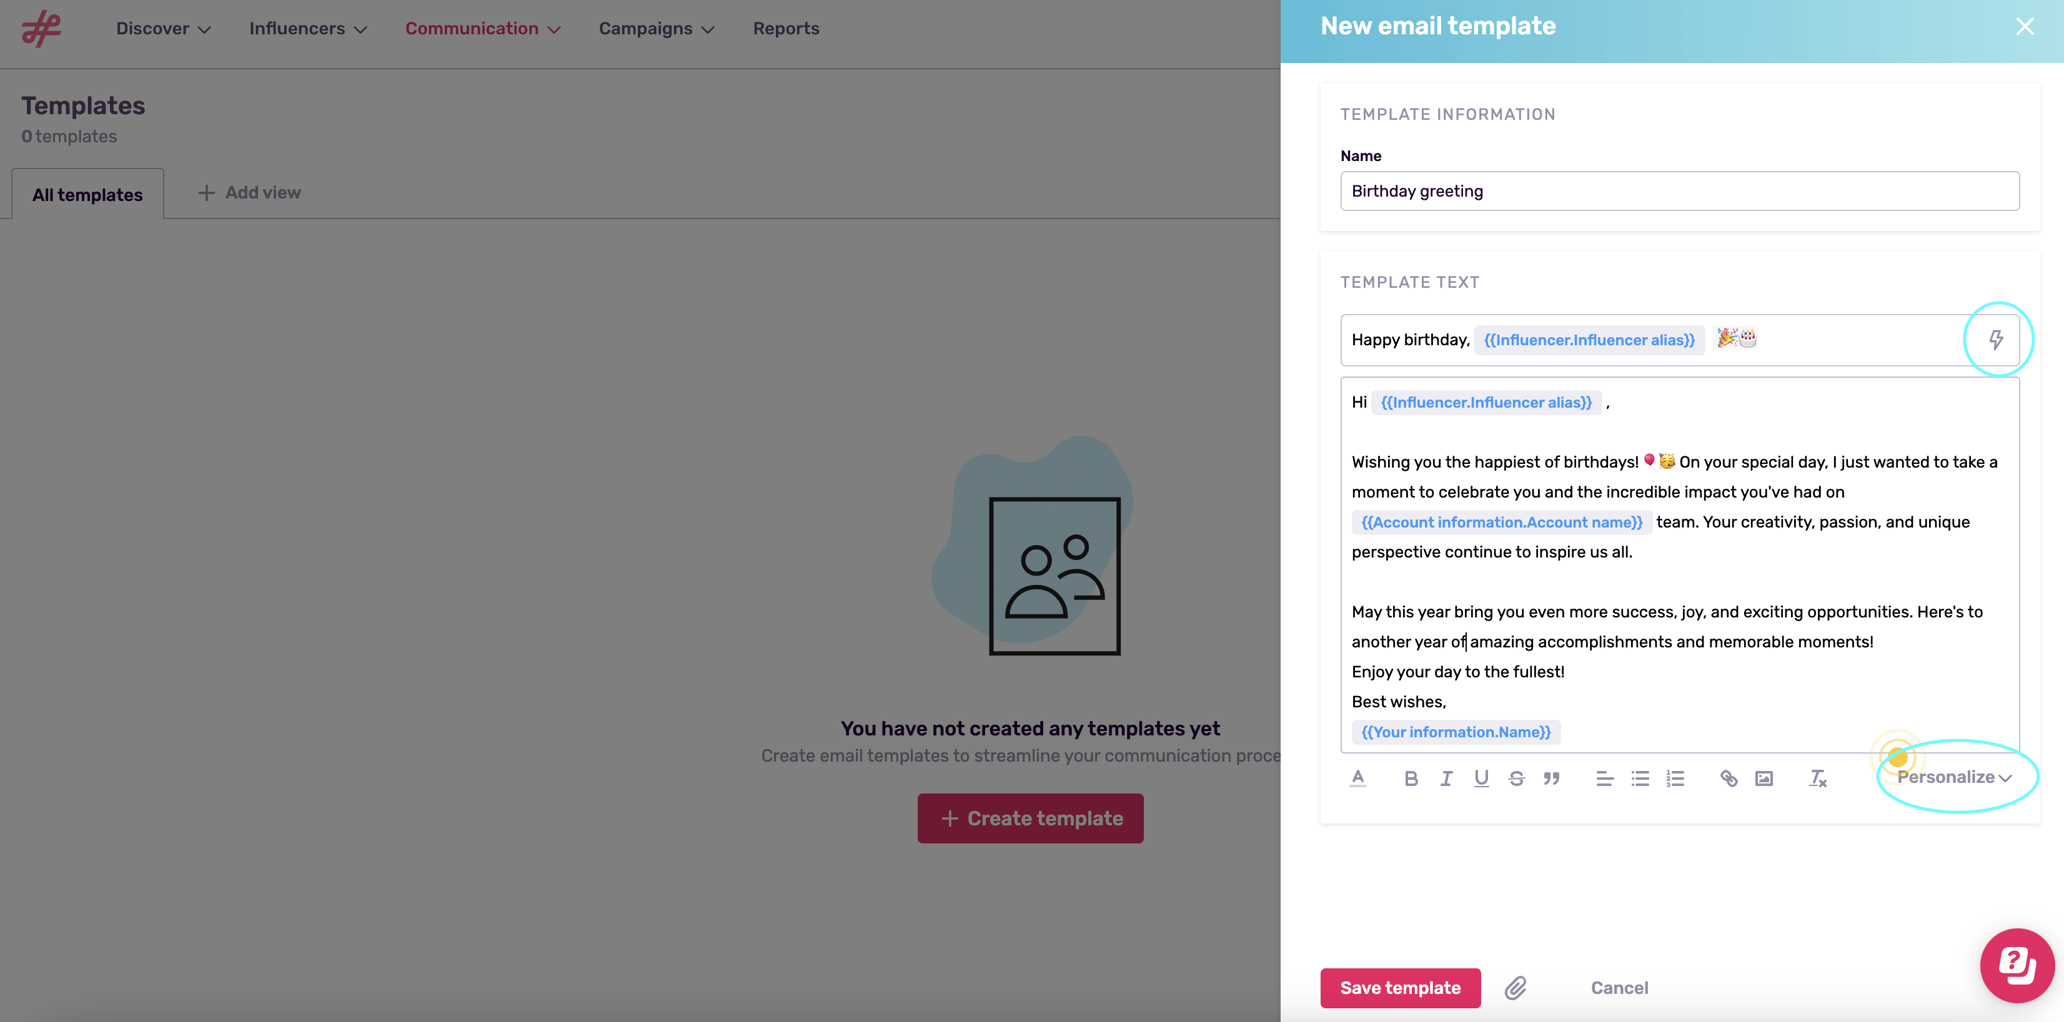This screenshot has height=1022, width=2064.
Task: Insert an image into the template text
Action: [1763, 778]
